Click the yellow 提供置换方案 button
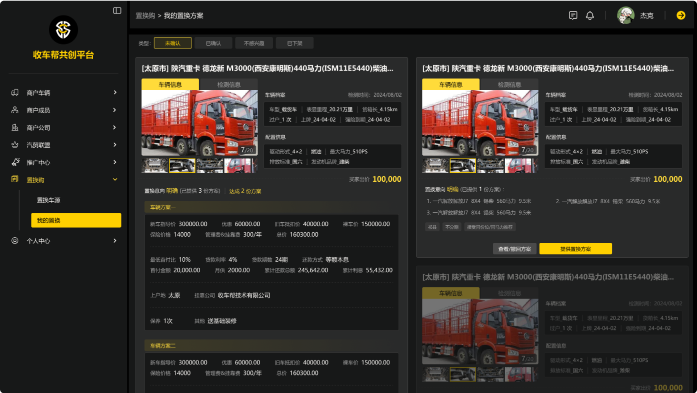 [x=575, y=249]
